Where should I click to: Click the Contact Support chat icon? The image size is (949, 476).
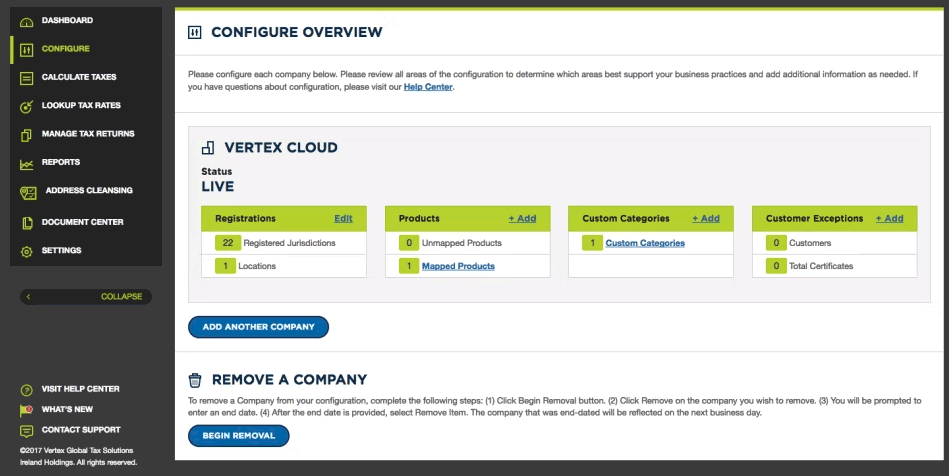[x=26, y=431]
